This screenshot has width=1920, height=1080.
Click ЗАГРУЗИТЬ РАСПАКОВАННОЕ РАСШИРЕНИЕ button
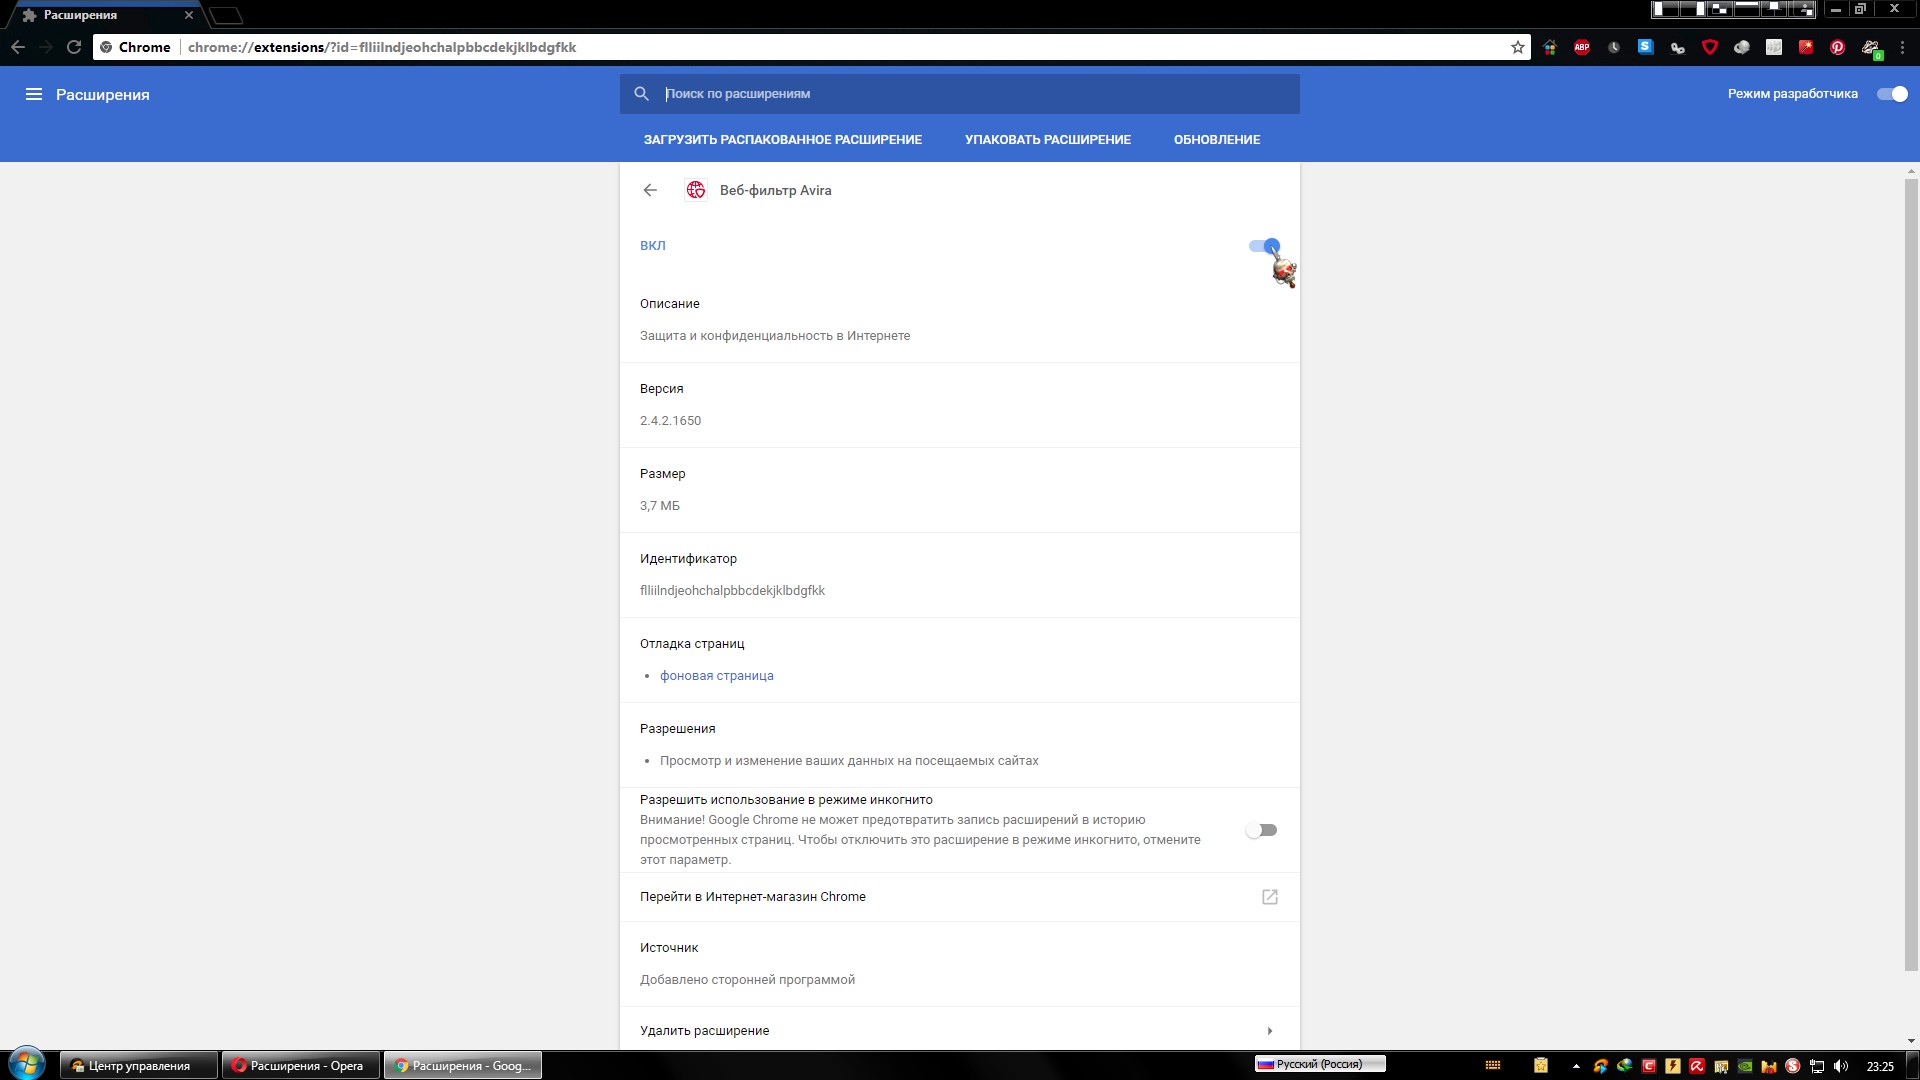[783, 140]
